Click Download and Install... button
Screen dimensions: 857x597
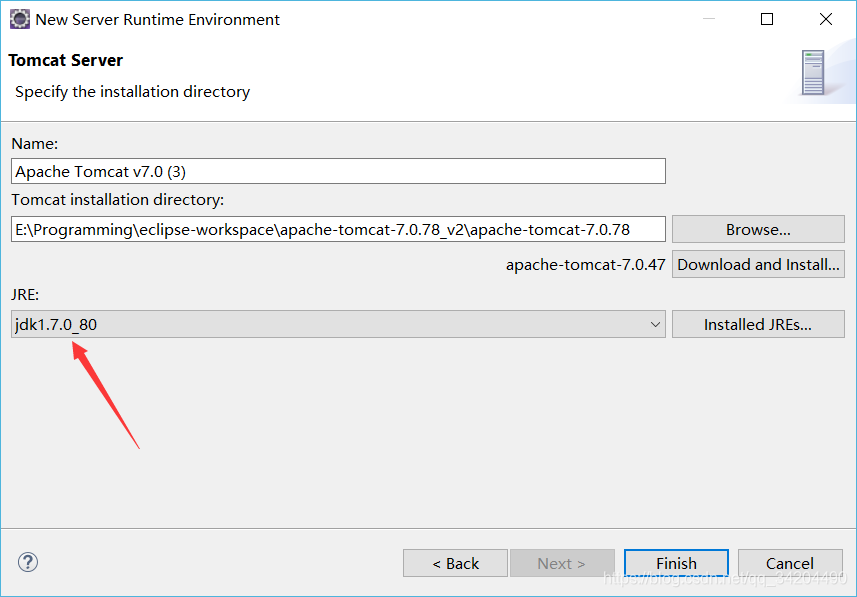[758, 264]
